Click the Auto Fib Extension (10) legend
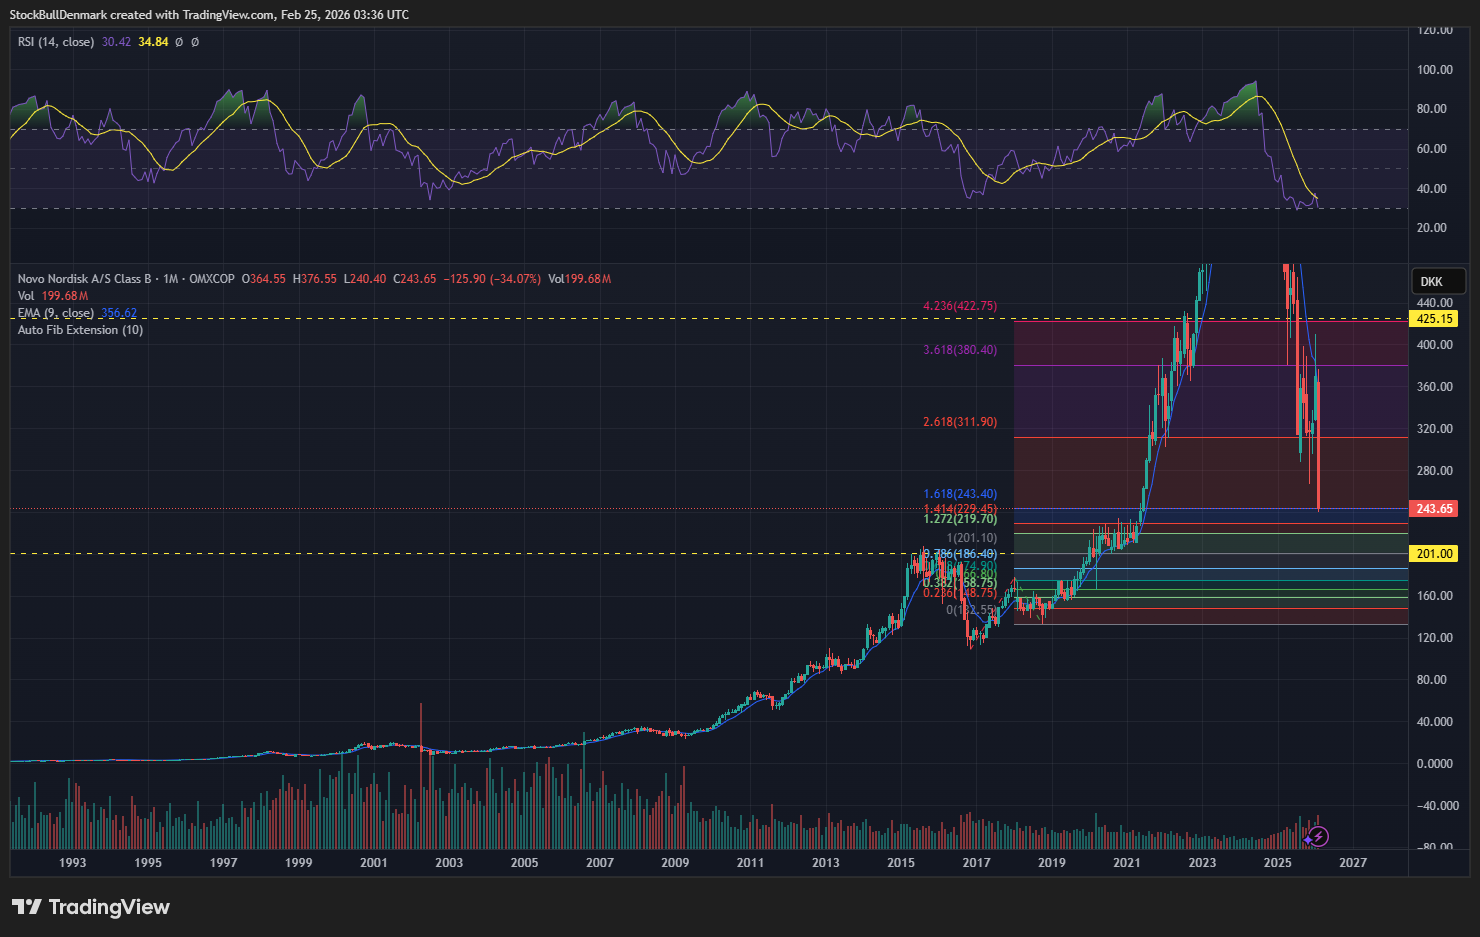This screenshot has height=937, width=1480. coord(80,330)
